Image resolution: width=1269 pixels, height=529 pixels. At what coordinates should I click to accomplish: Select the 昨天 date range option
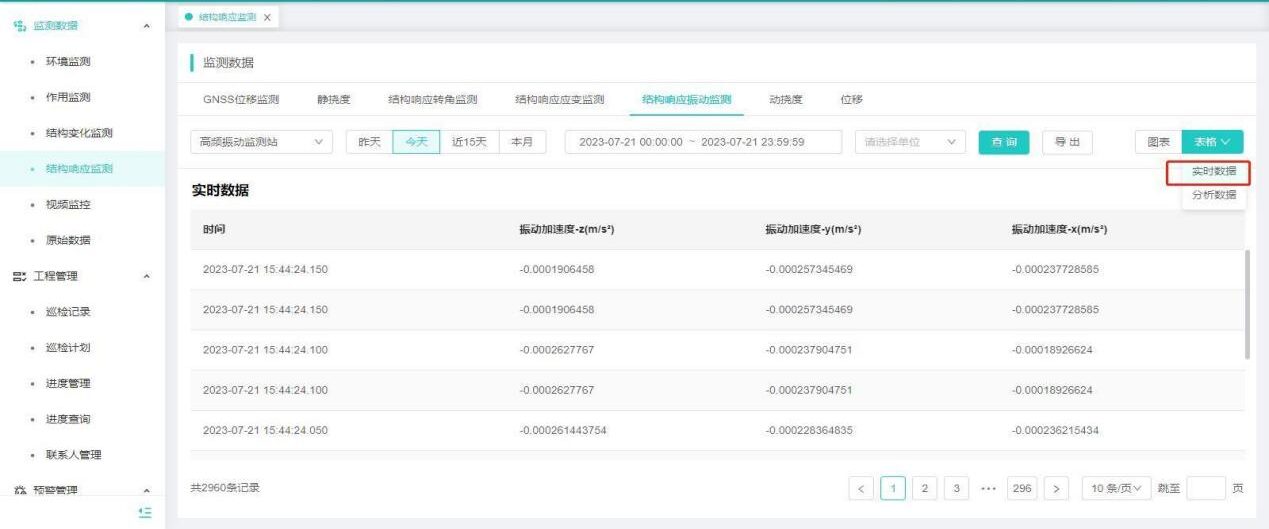[369, 142]
